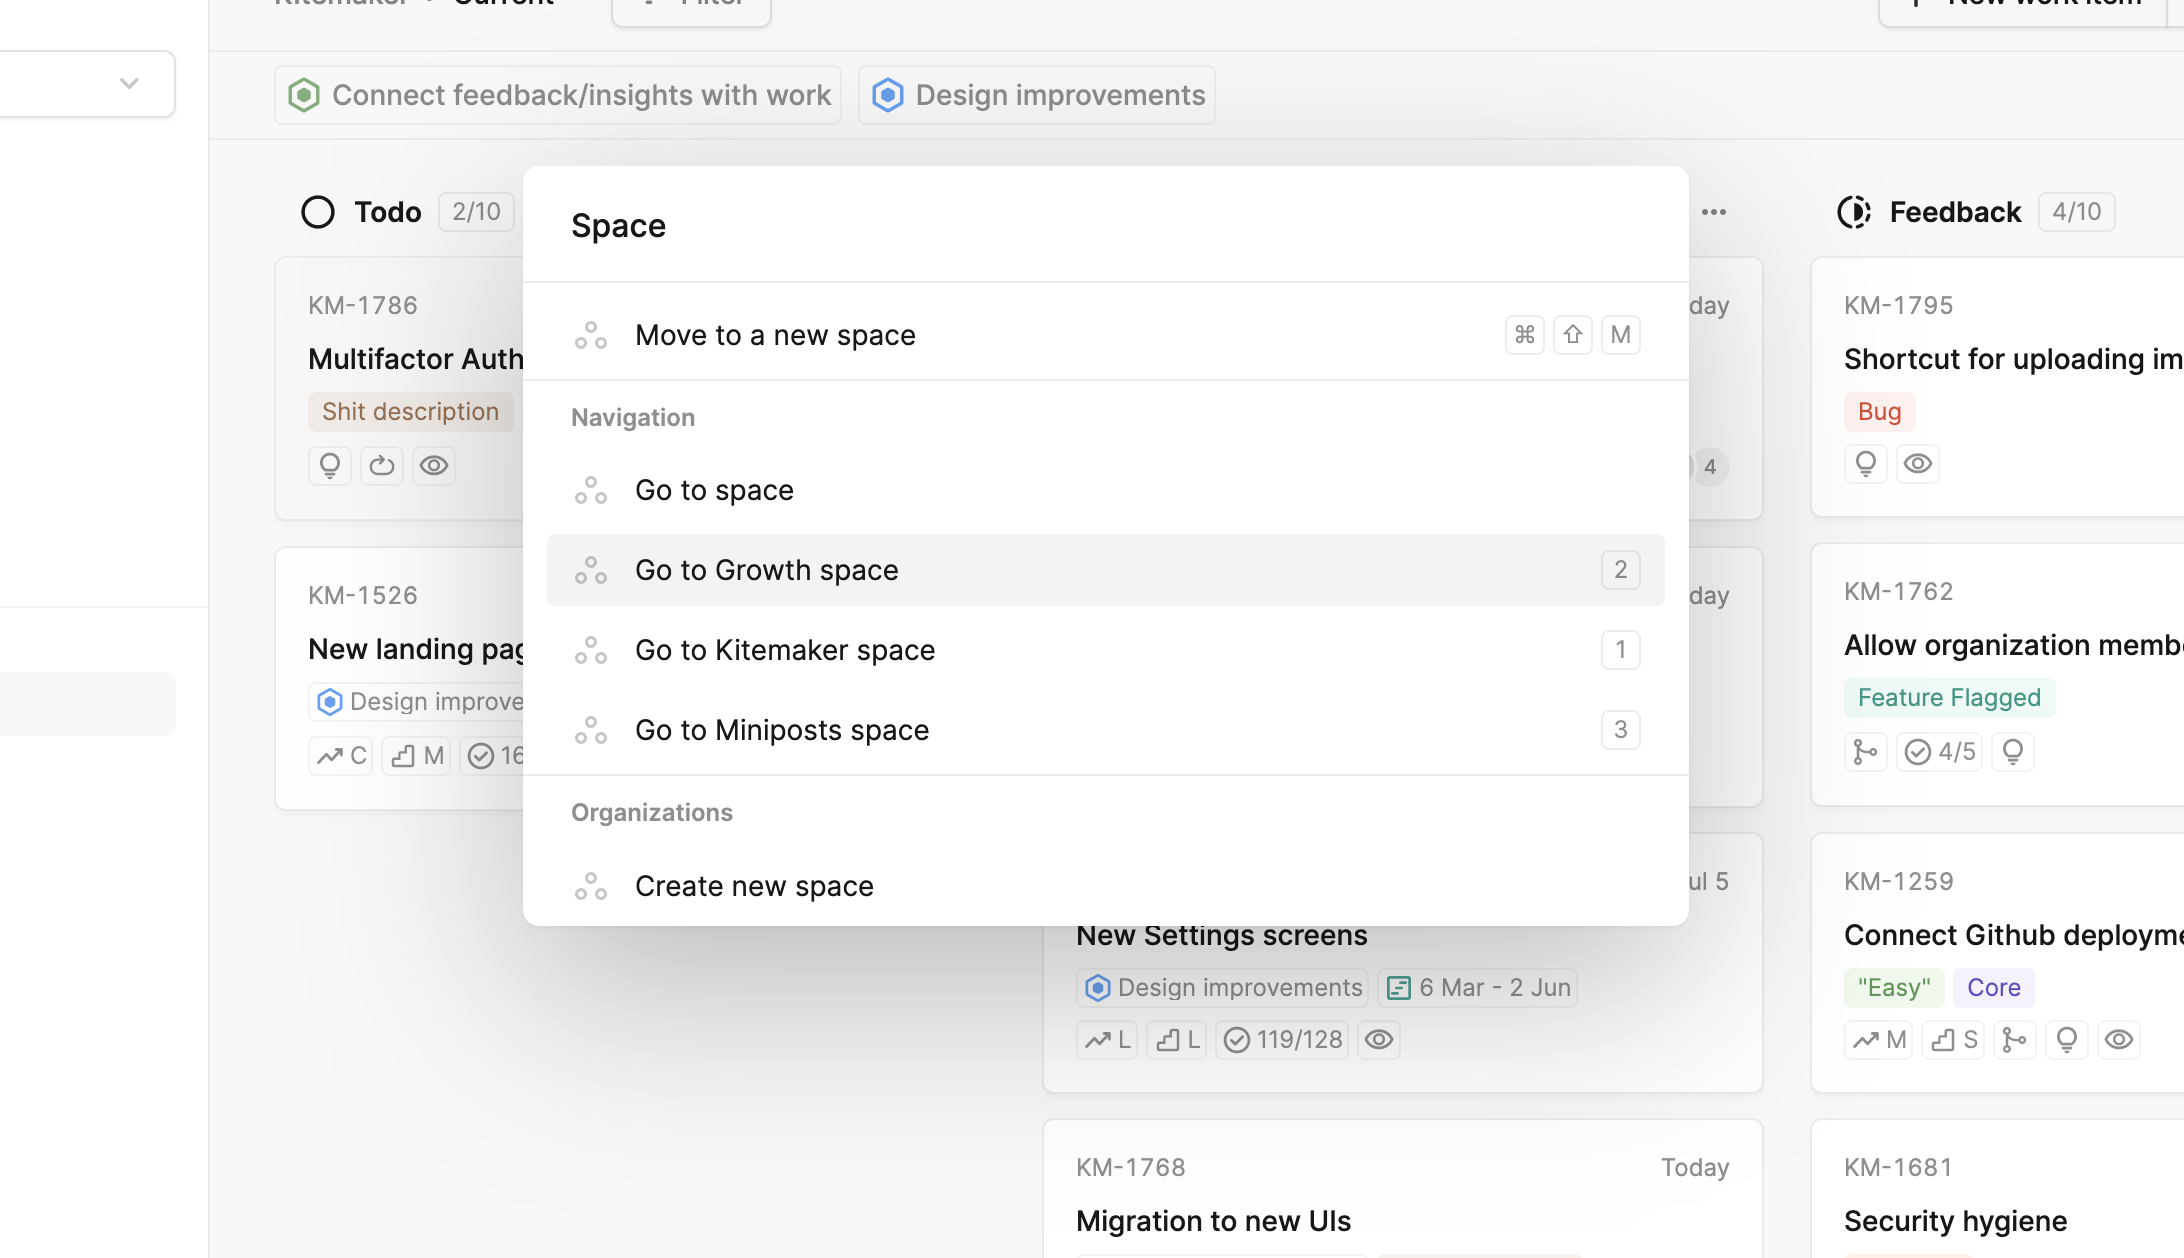Select Go to Kitemaker space
The image size is (2184, 1258).
(x=1105, y=650)
